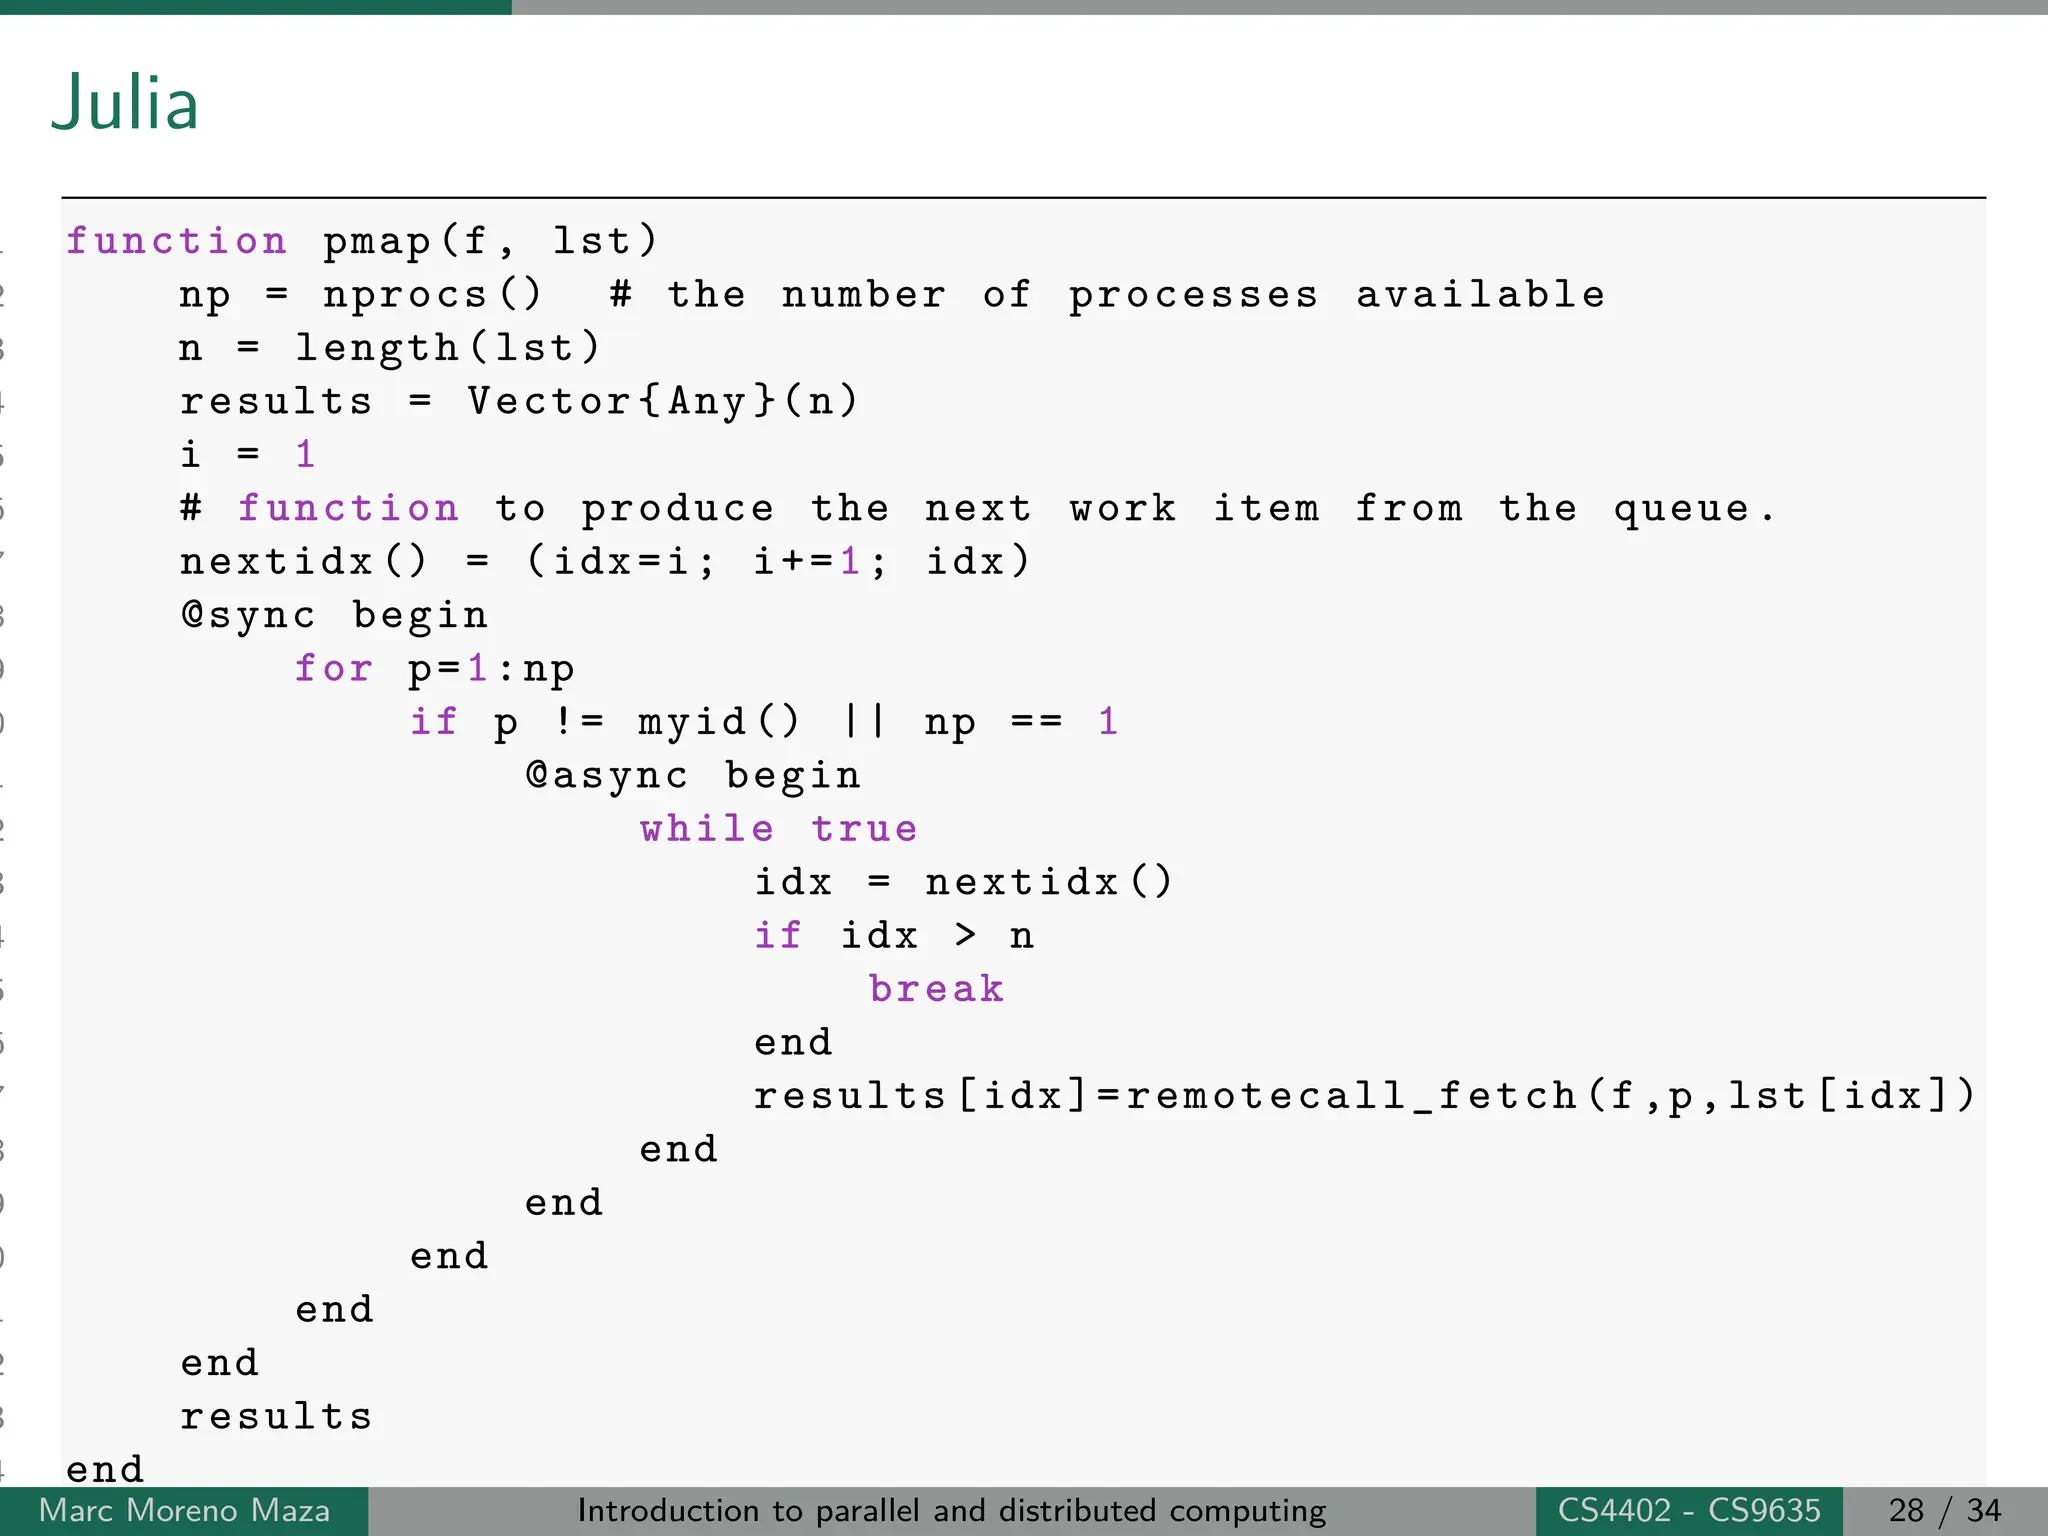The image size is (2048, 1536).
Task: Click the 'idx = nextidx()' line
Action: (963, 882)
